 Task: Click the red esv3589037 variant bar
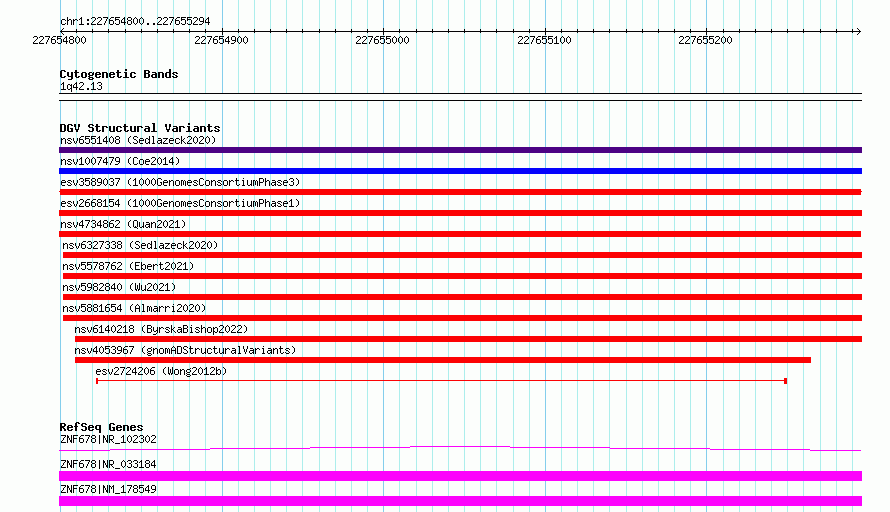[460, 192]
